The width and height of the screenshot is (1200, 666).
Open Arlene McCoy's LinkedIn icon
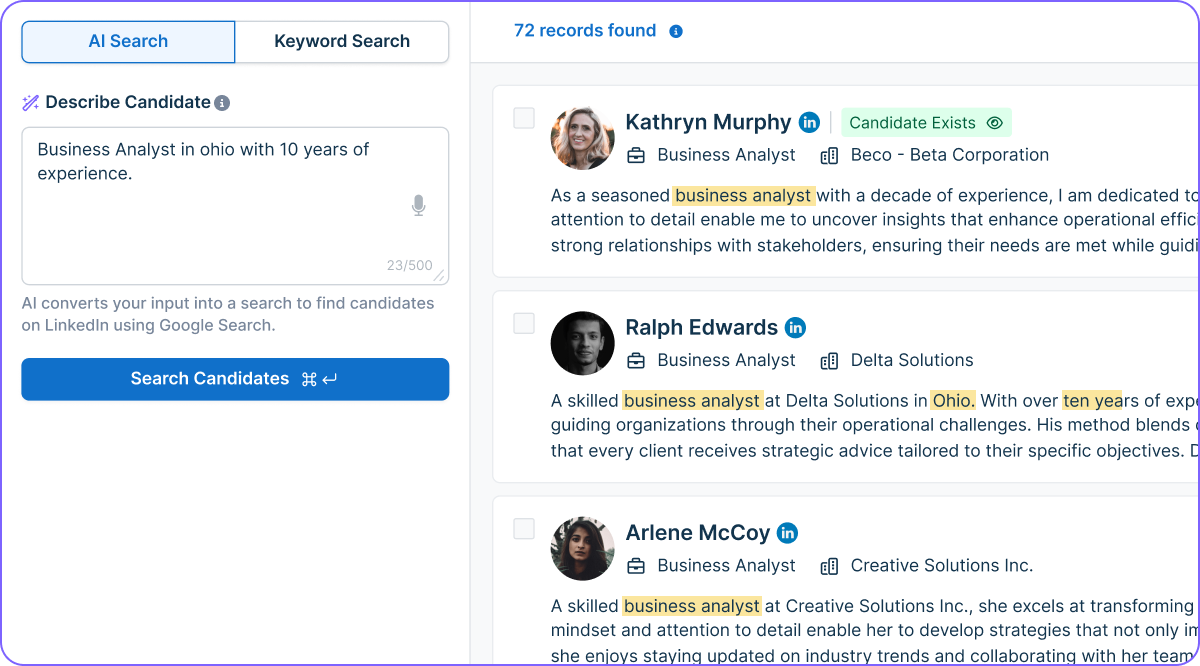(x=787, y=532)
